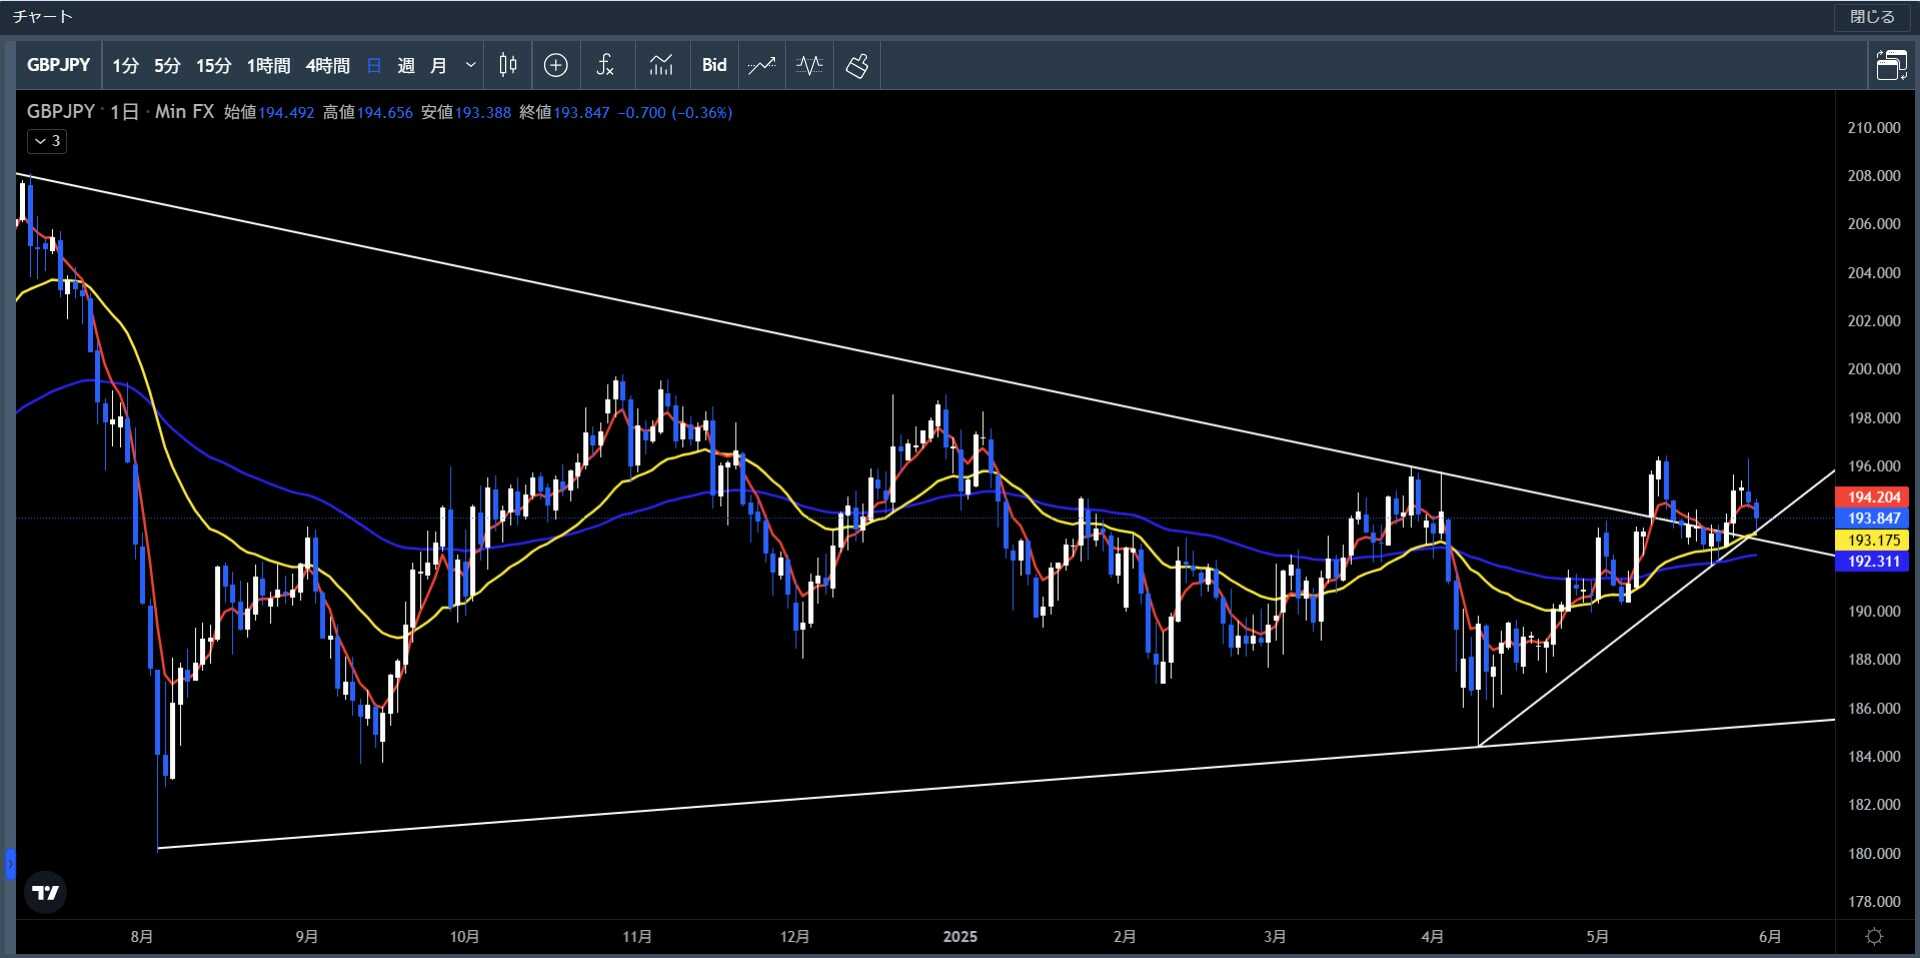Click the red 194.204 price label
The height and width of the screenshot is (958, 1920).
(x=1873, y=497)
